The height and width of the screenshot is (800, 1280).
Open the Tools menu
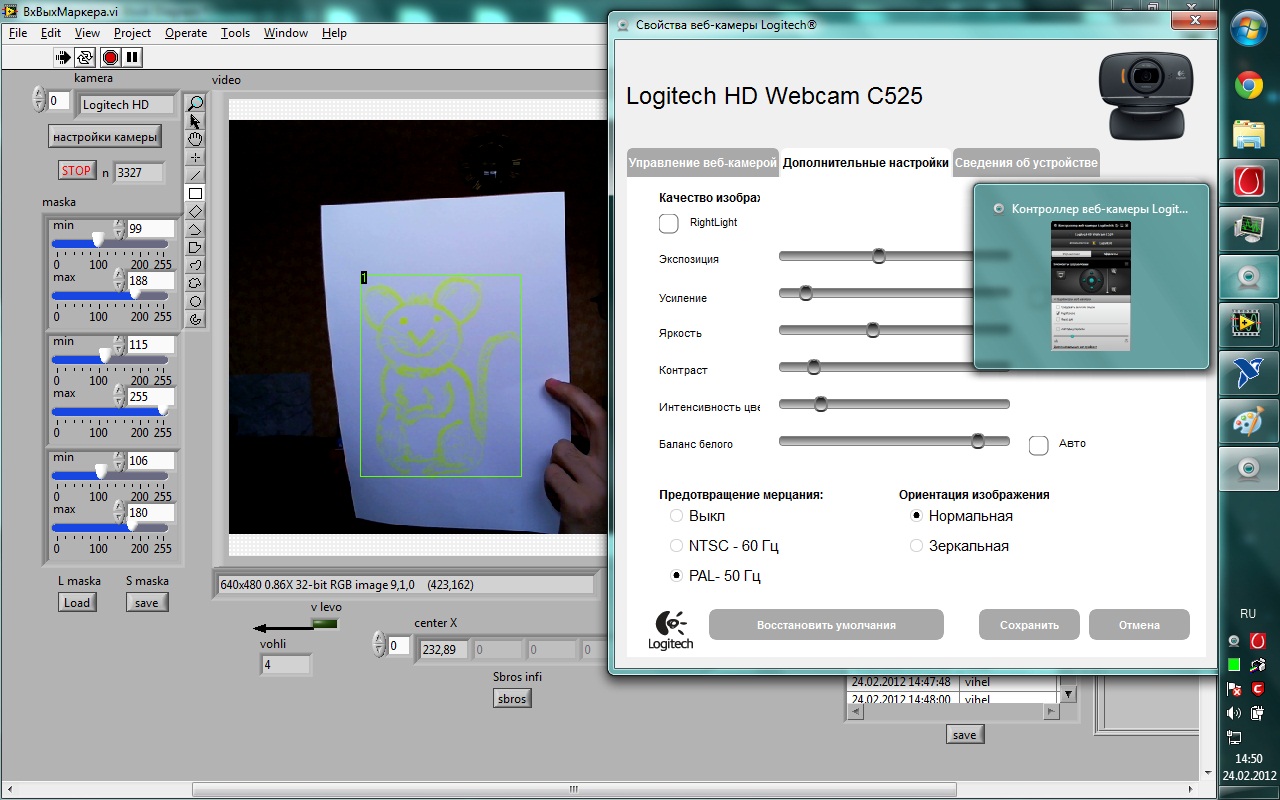[x=235, y=33]
